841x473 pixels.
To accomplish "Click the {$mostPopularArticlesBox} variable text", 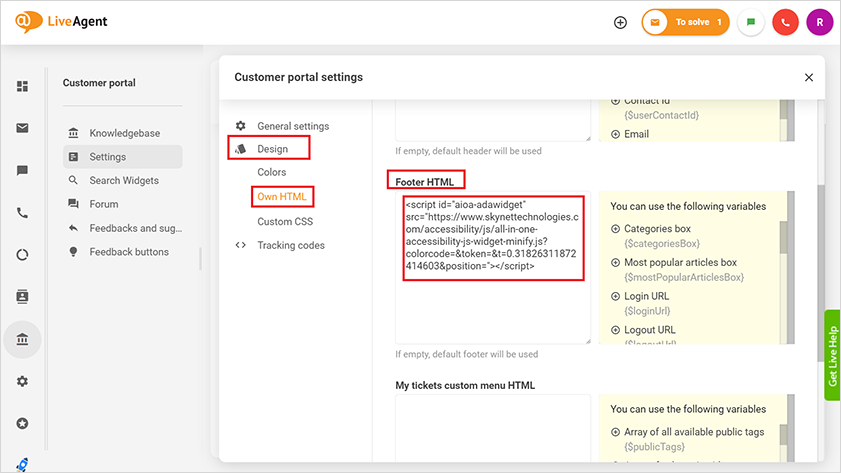I will coord(684,277).
